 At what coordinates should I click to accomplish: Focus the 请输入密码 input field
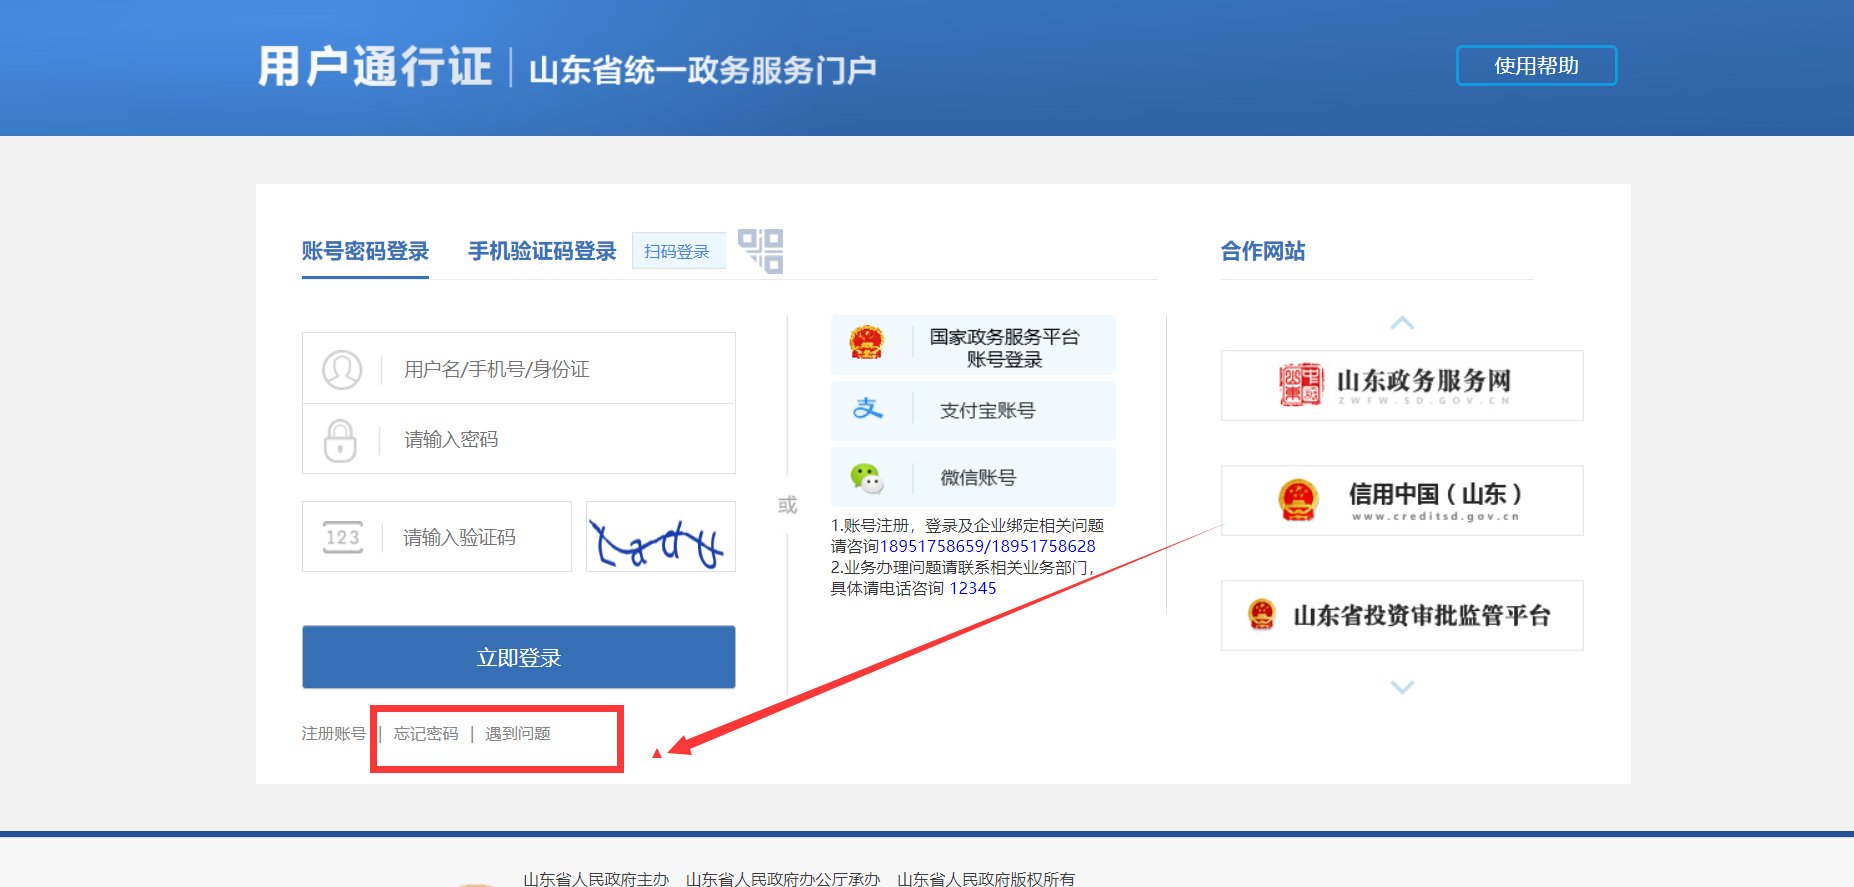(519, 439)
